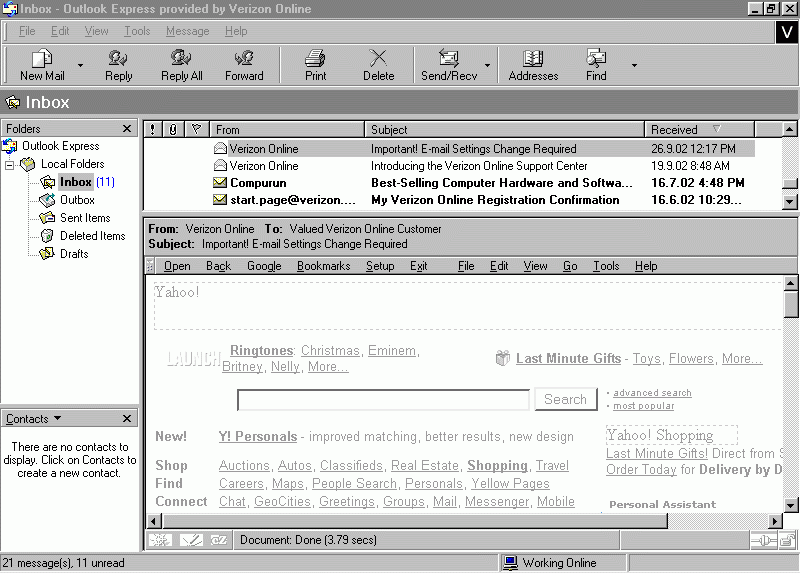Click the Reply All toolbar button
The height and width of the screenshot is (573, 800).
tap(182, 65)
